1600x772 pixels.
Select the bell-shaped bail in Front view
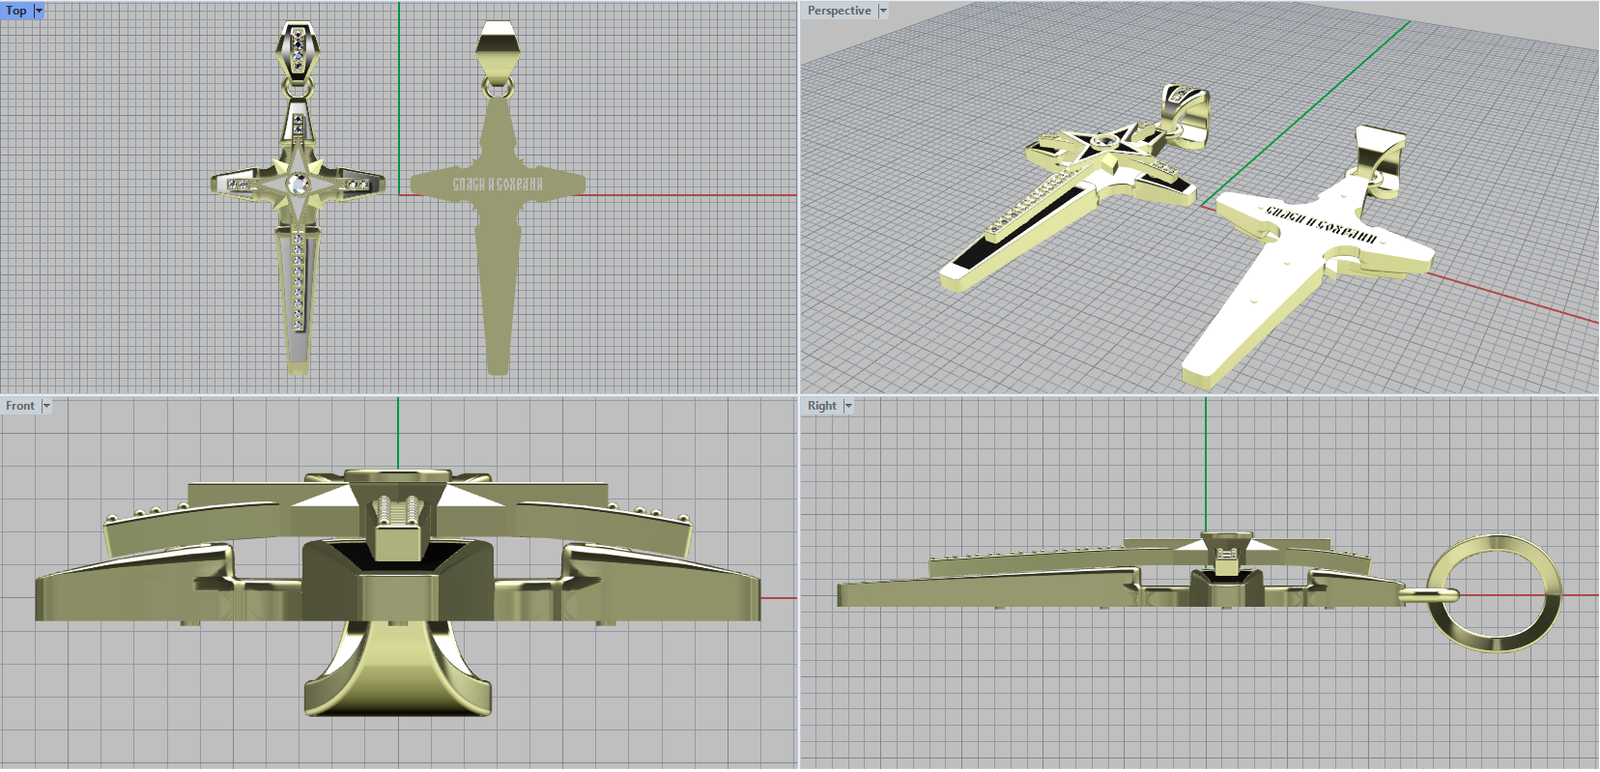point(397,670)
